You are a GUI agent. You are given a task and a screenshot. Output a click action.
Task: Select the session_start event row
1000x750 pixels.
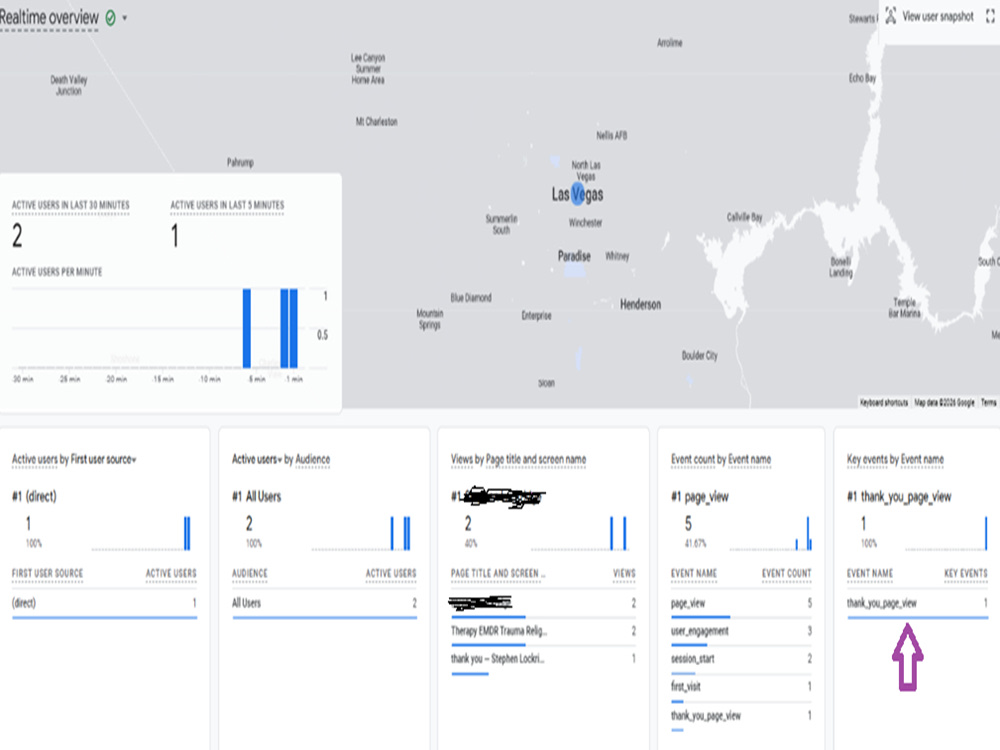[x=741, y=659]
